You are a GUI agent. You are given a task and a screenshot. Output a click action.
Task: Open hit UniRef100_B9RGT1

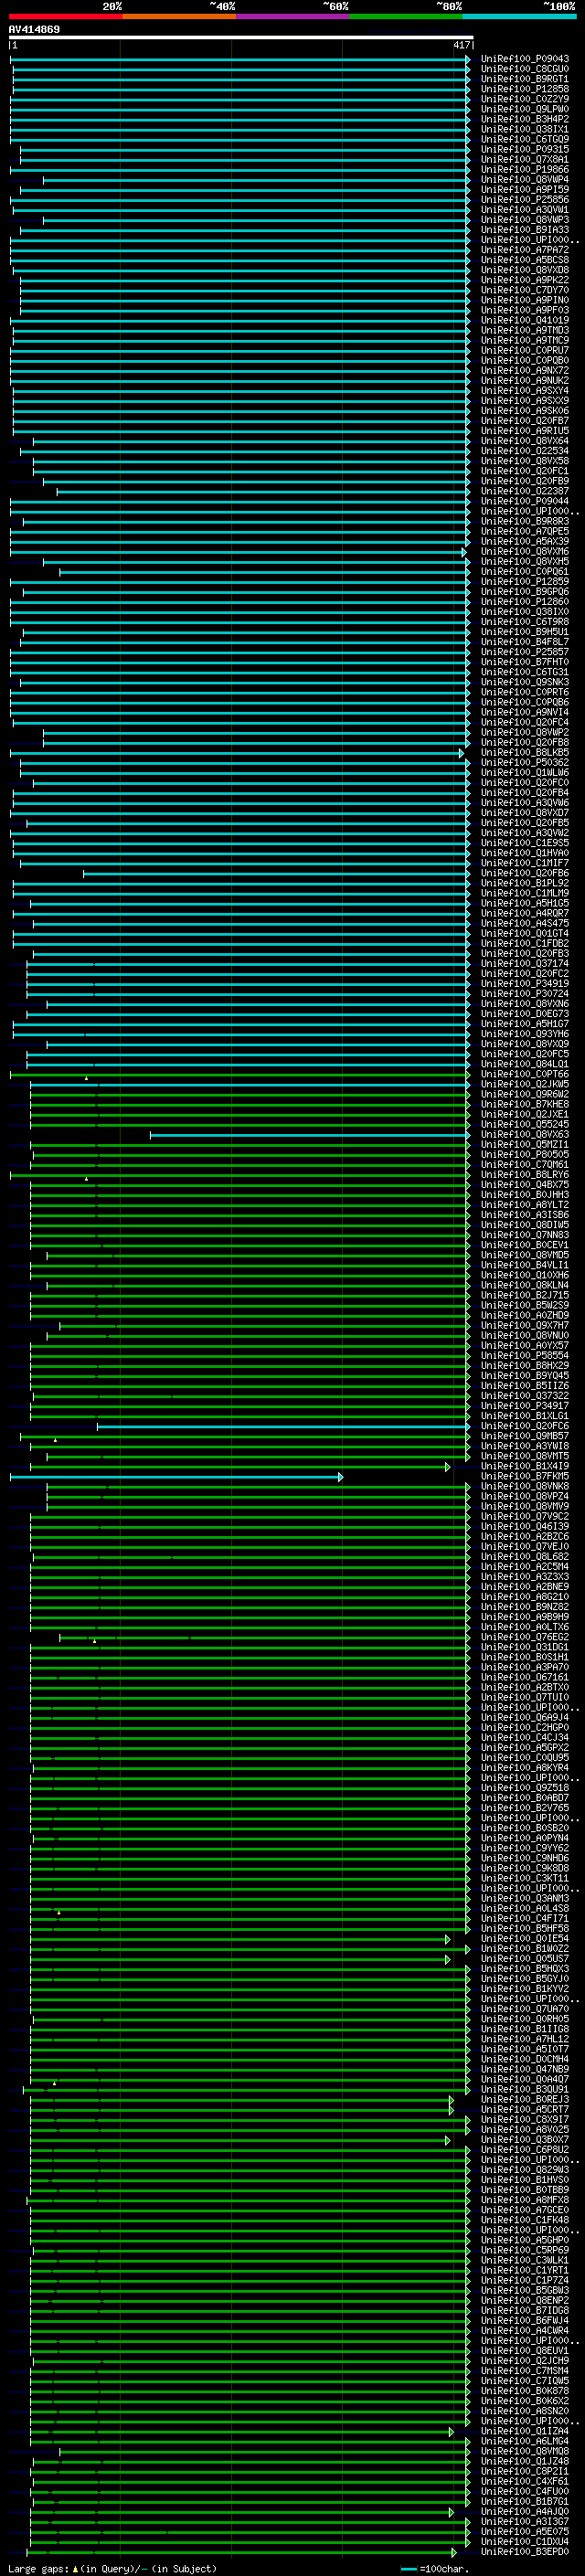tap(525, 79)
